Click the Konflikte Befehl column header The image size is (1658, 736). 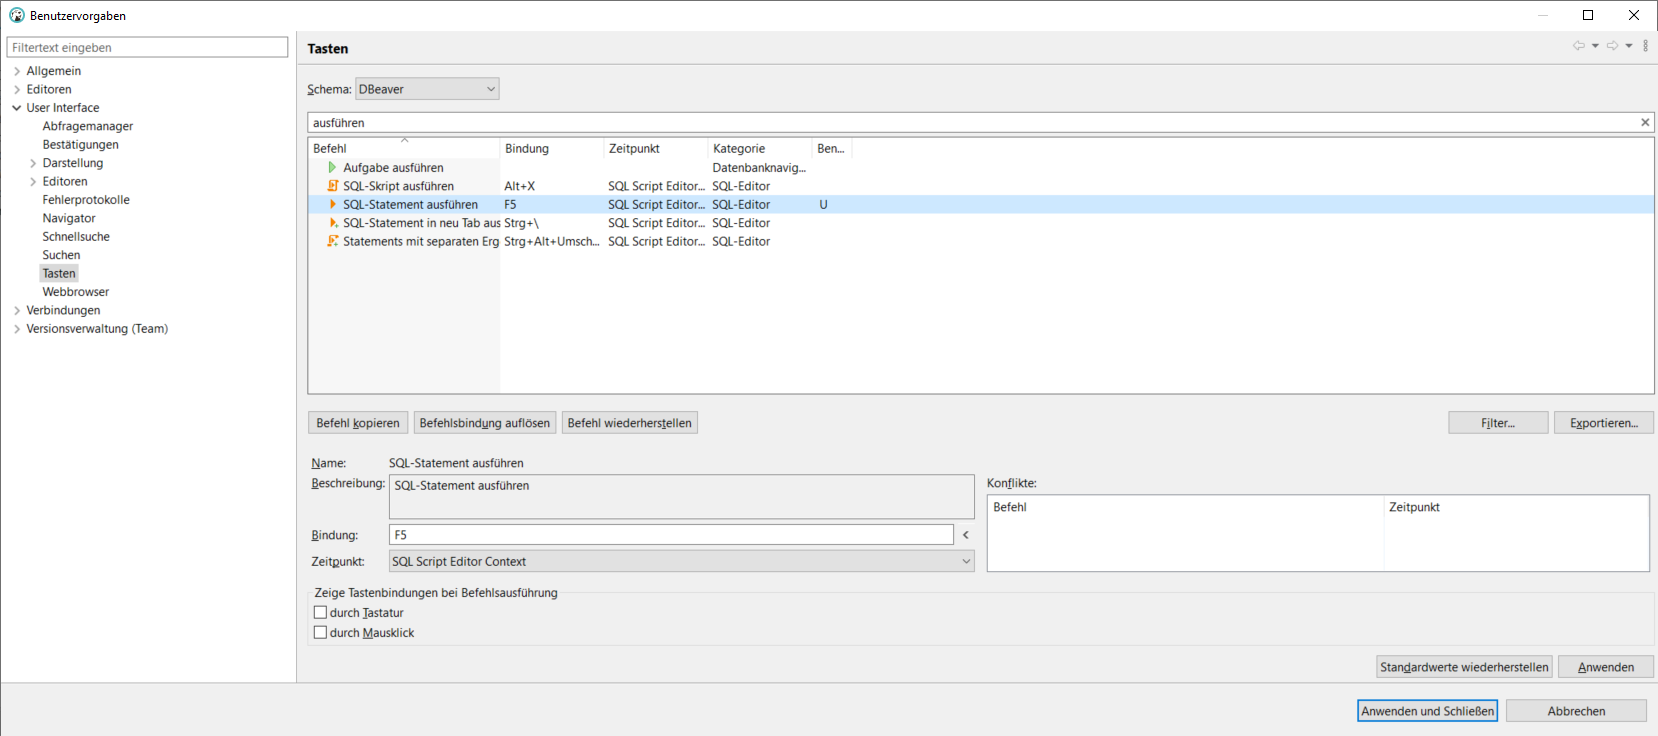pyautogui.click(x=1185, y=507)
